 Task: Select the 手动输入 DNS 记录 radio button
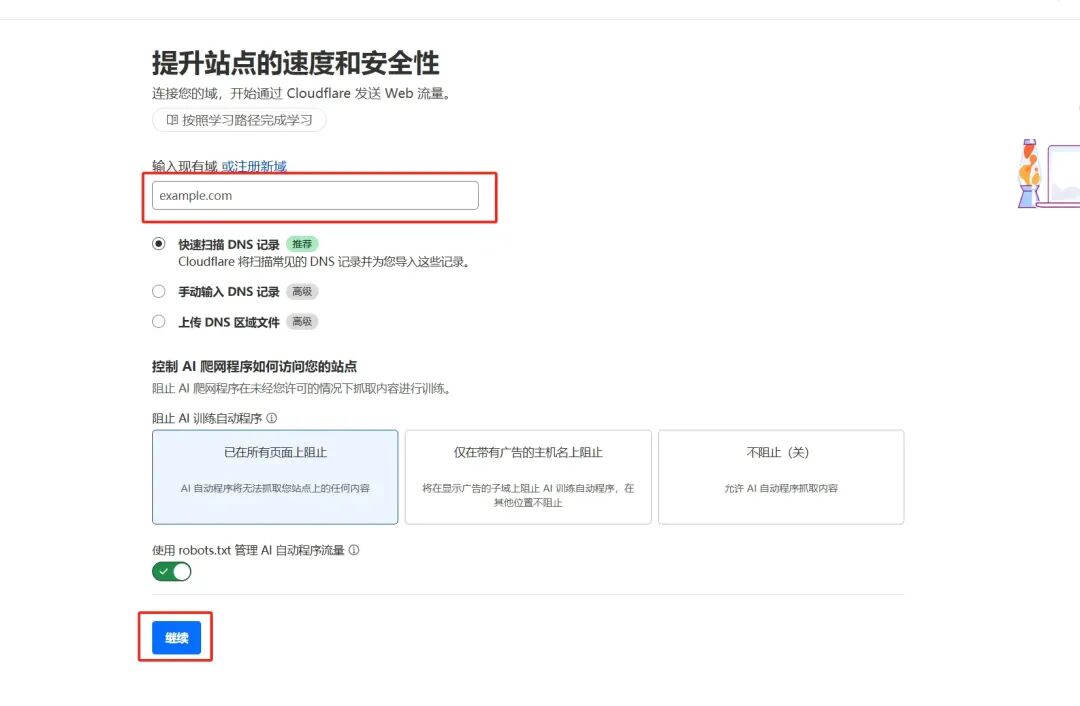point(159,291)
